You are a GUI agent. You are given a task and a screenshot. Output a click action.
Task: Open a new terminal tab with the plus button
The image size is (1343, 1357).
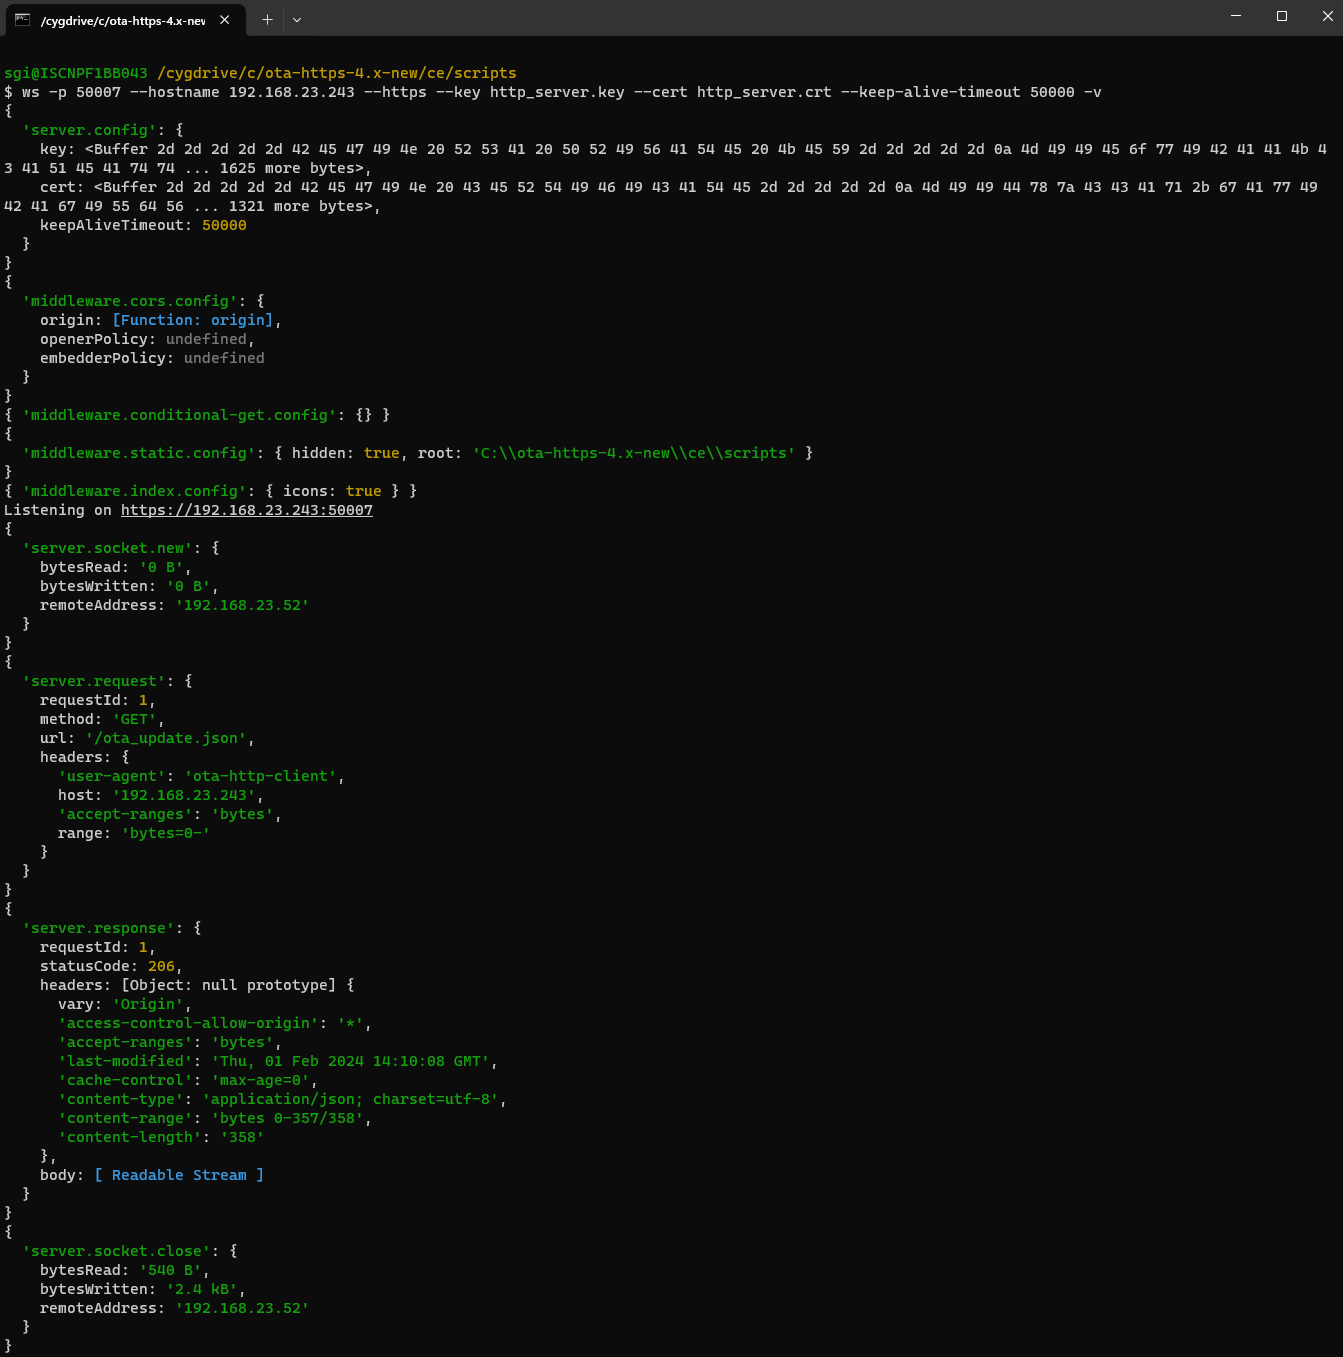point(267,19)
